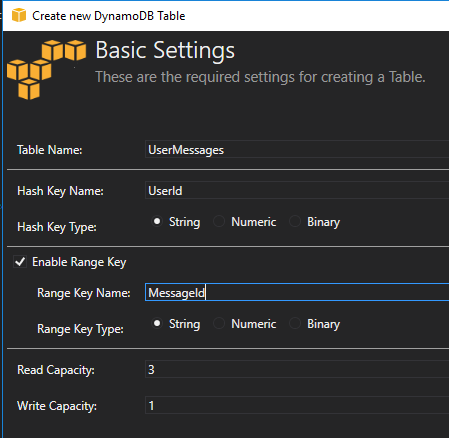Uncheck the Enable Range Key checkbox
449x438 pixels.
coord(20,262)
